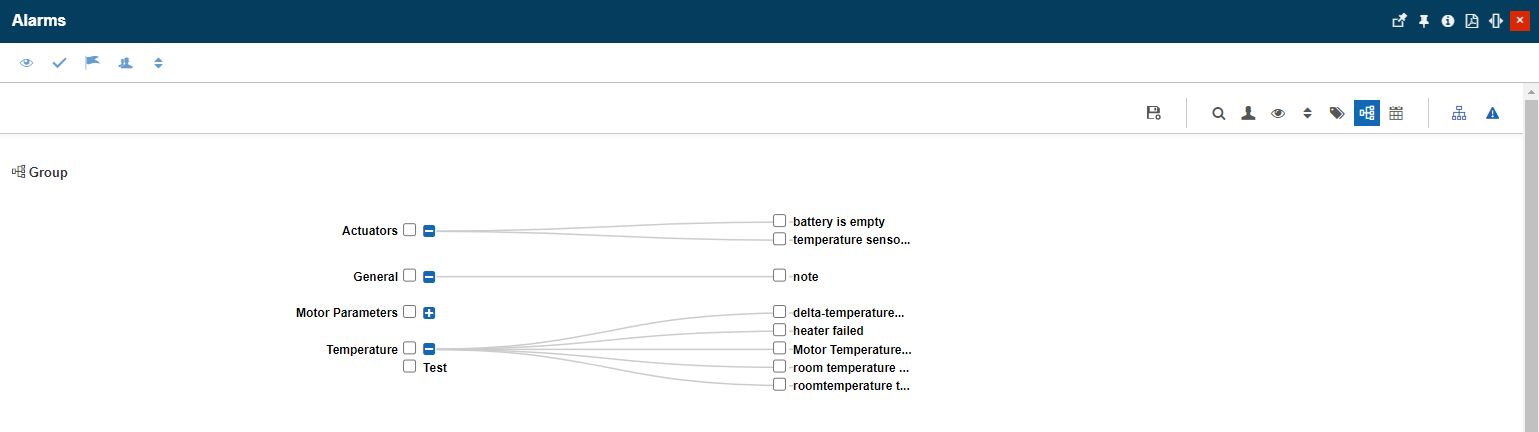Click the 'note' alarm label
This screenshot has height=432, width=1539.
(805, 276)
